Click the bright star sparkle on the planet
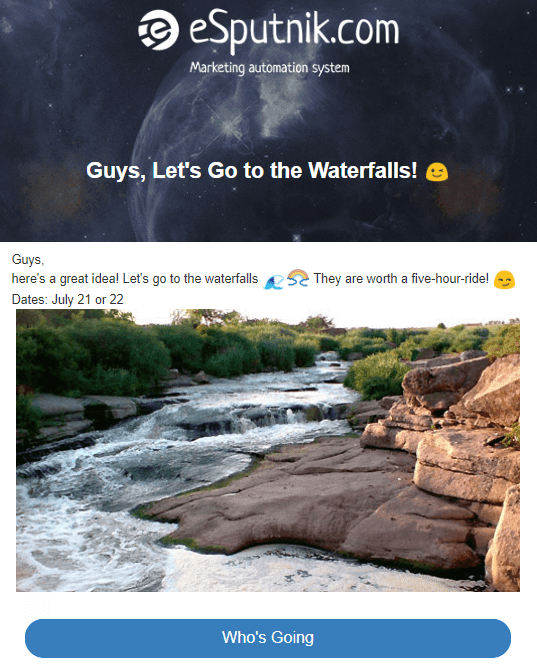The width and height of the screenshot is (537, 664). pos(229,125)
